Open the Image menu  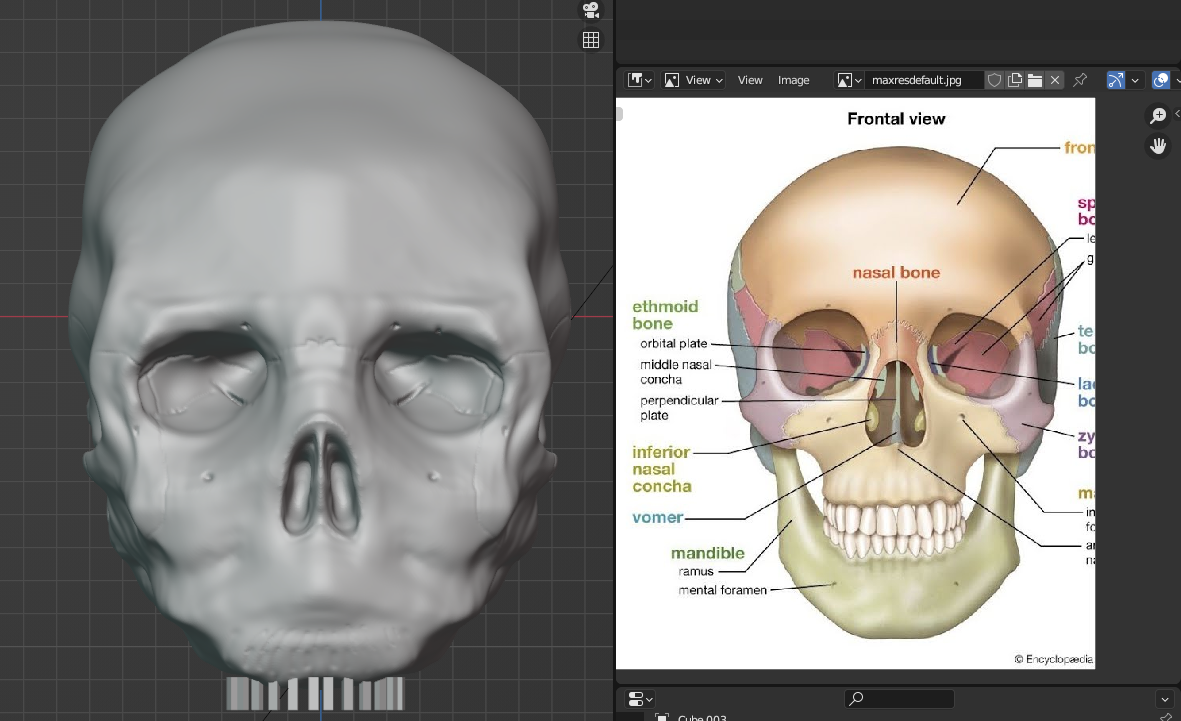tap(794, 80)
